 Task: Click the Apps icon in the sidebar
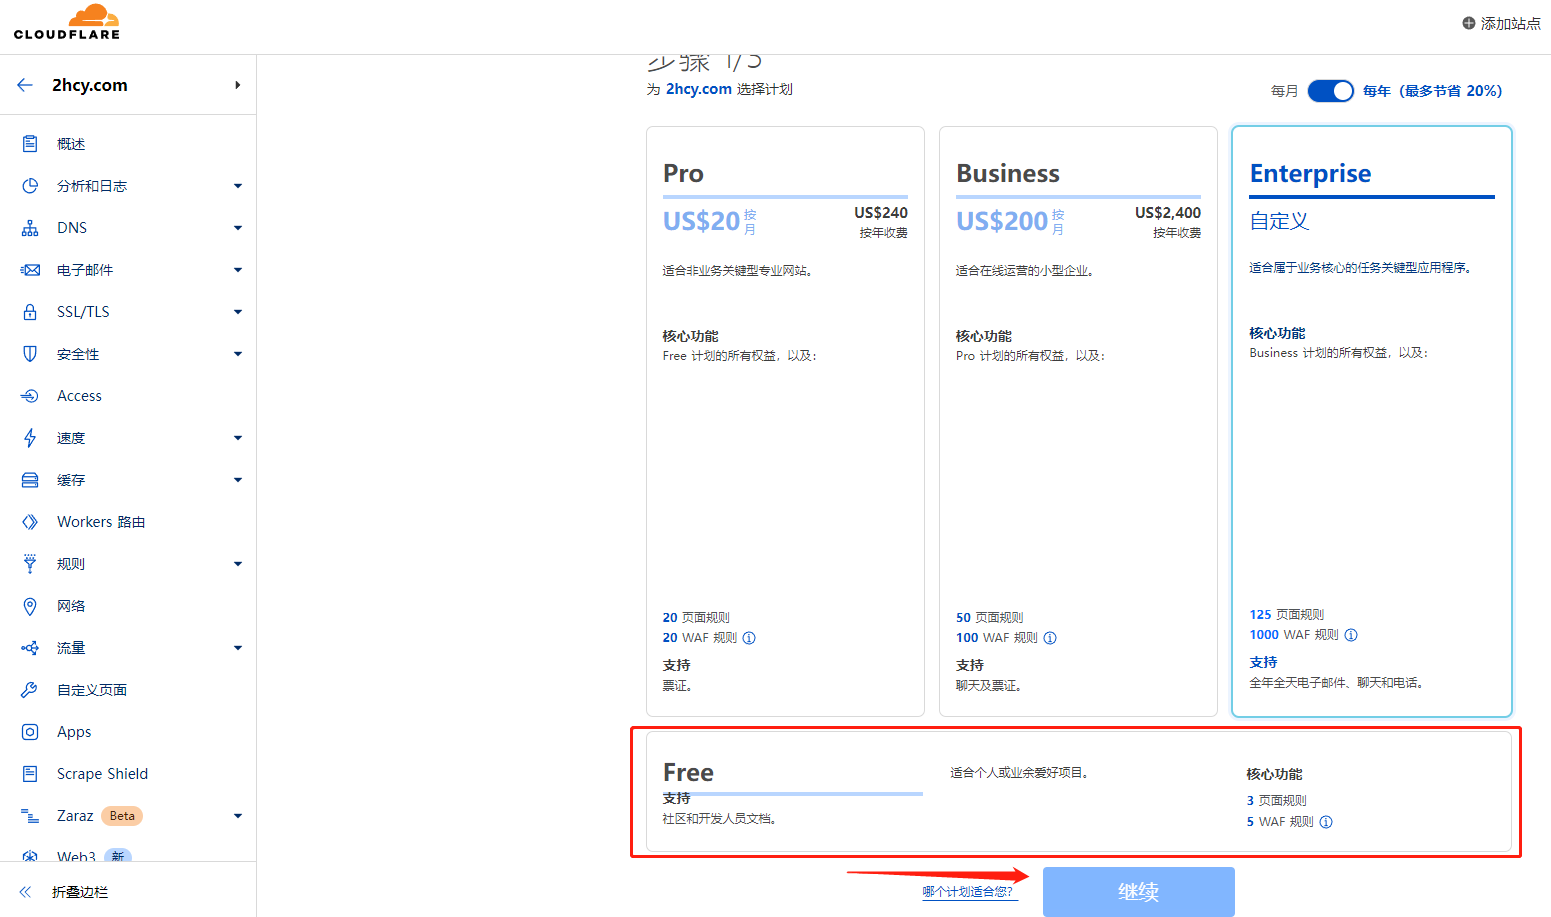click(30, 732)
